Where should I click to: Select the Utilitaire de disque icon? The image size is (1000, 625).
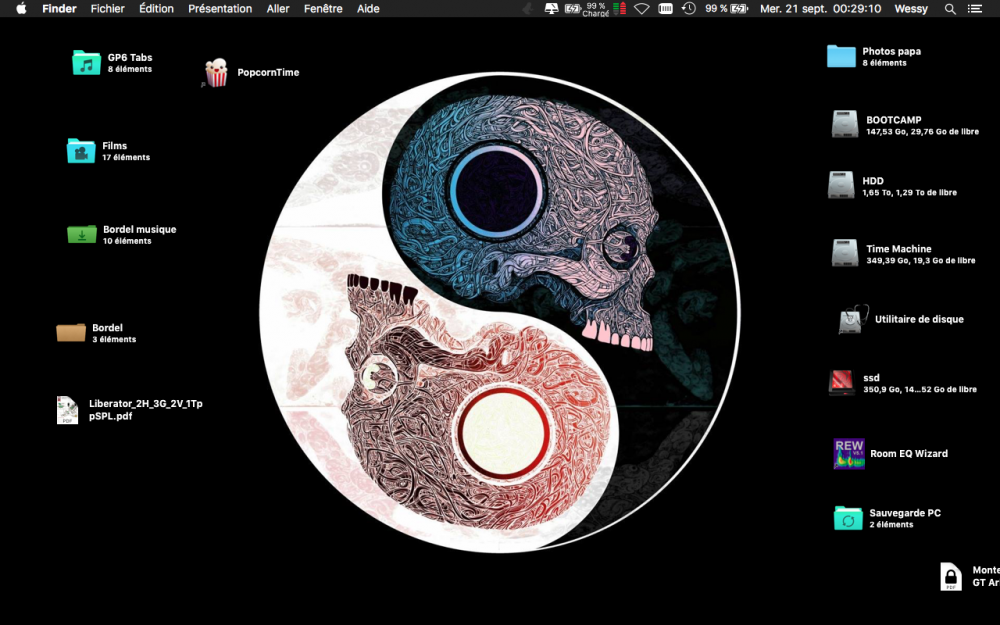pyautogui.click(x=853, y=319)
